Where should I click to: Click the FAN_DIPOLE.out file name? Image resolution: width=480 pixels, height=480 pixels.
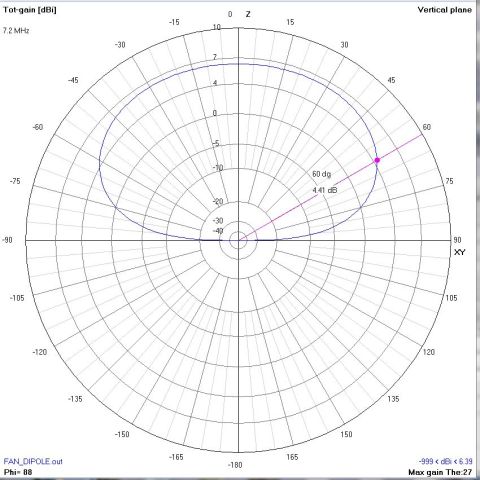click(x=33, y=461)
